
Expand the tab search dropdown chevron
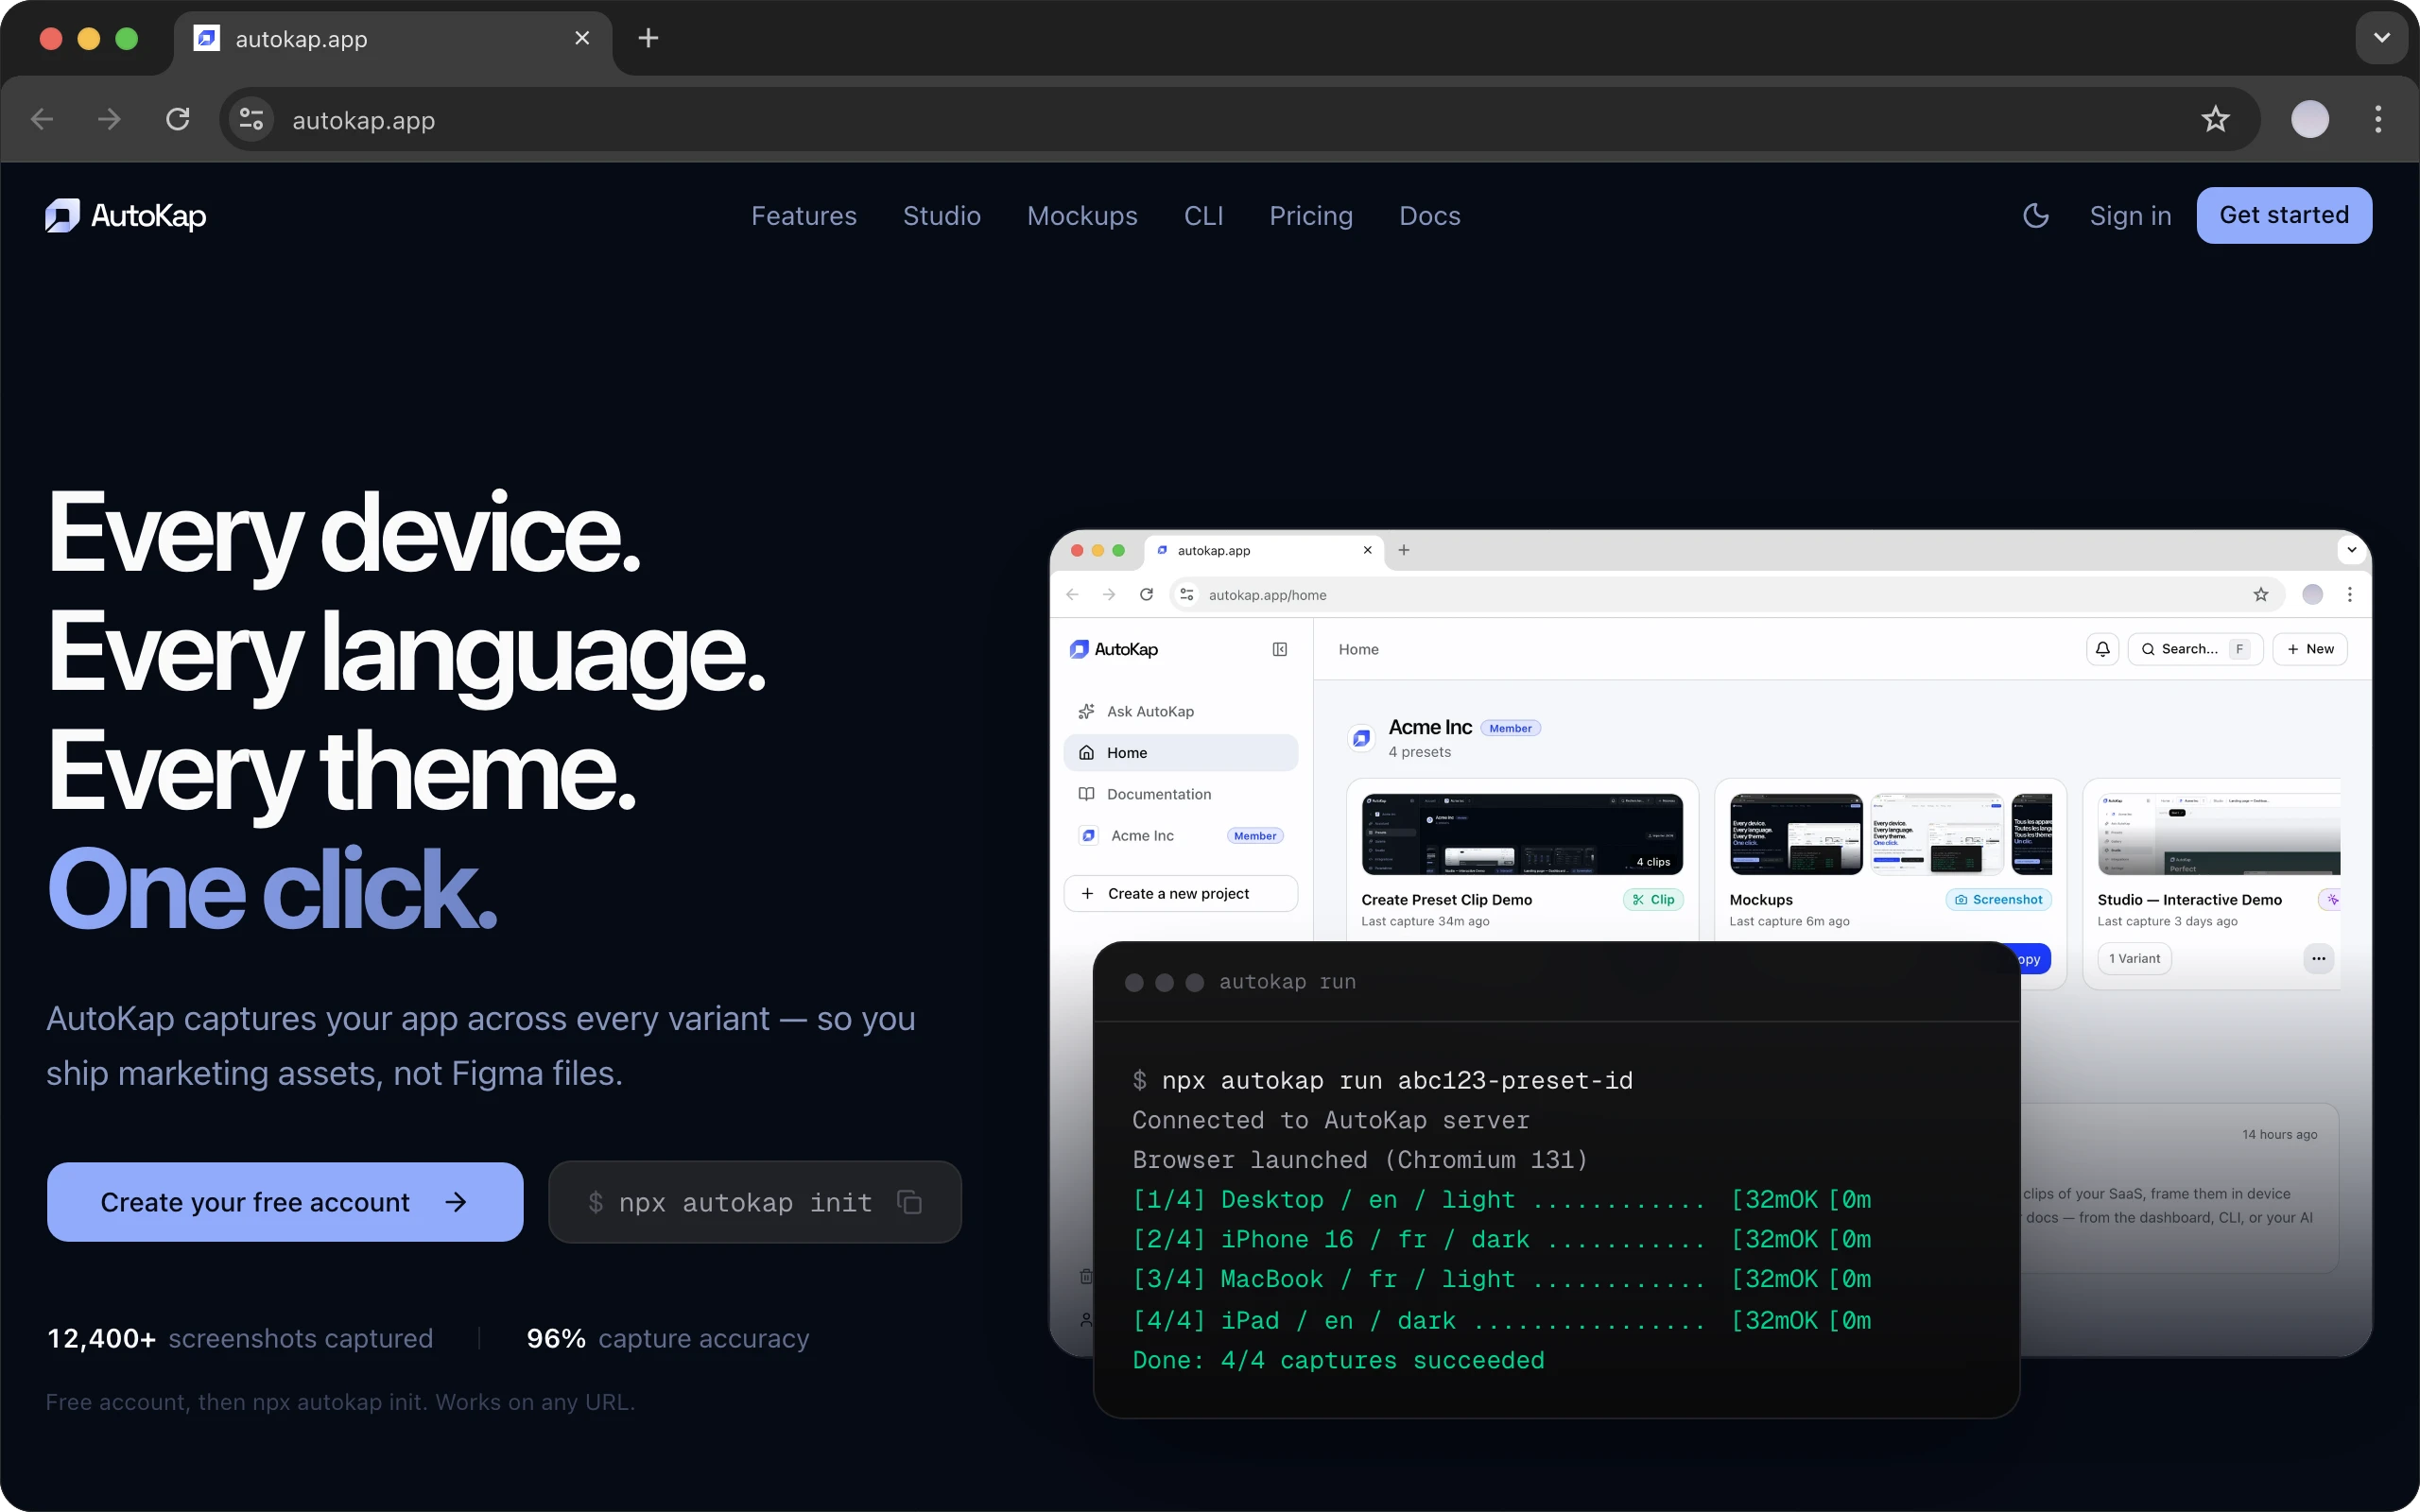(x=2381, y=38)
